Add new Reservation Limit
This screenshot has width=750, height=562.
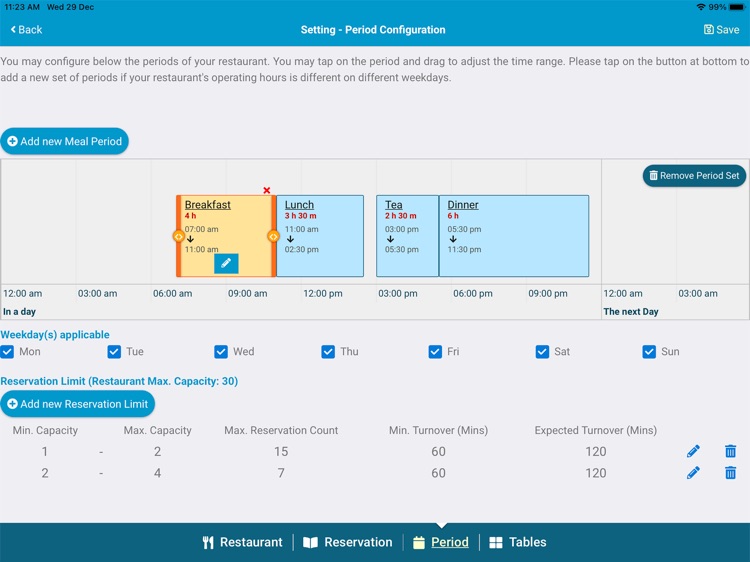77,404
